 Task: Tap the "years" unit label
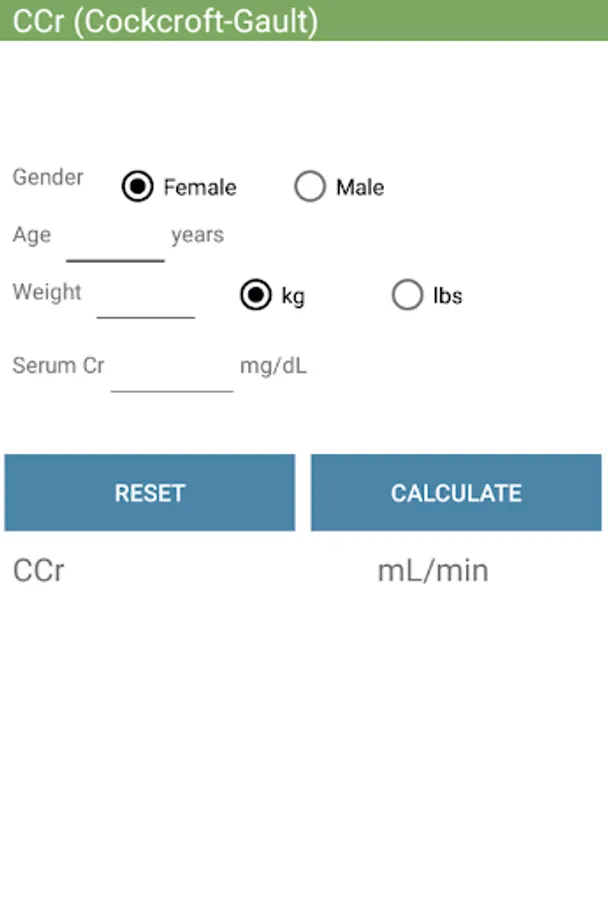point(198,235)
